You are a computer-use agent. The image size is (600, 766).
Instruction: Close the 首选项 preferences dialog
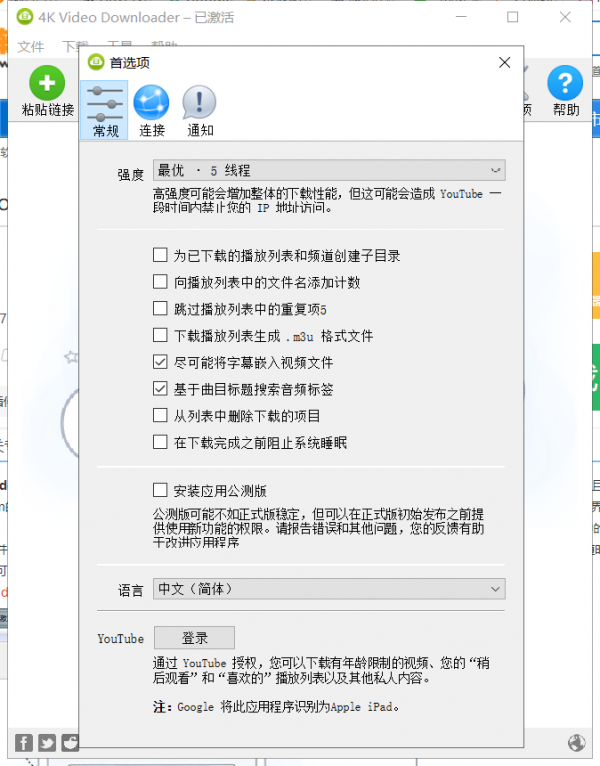point(504,63)
